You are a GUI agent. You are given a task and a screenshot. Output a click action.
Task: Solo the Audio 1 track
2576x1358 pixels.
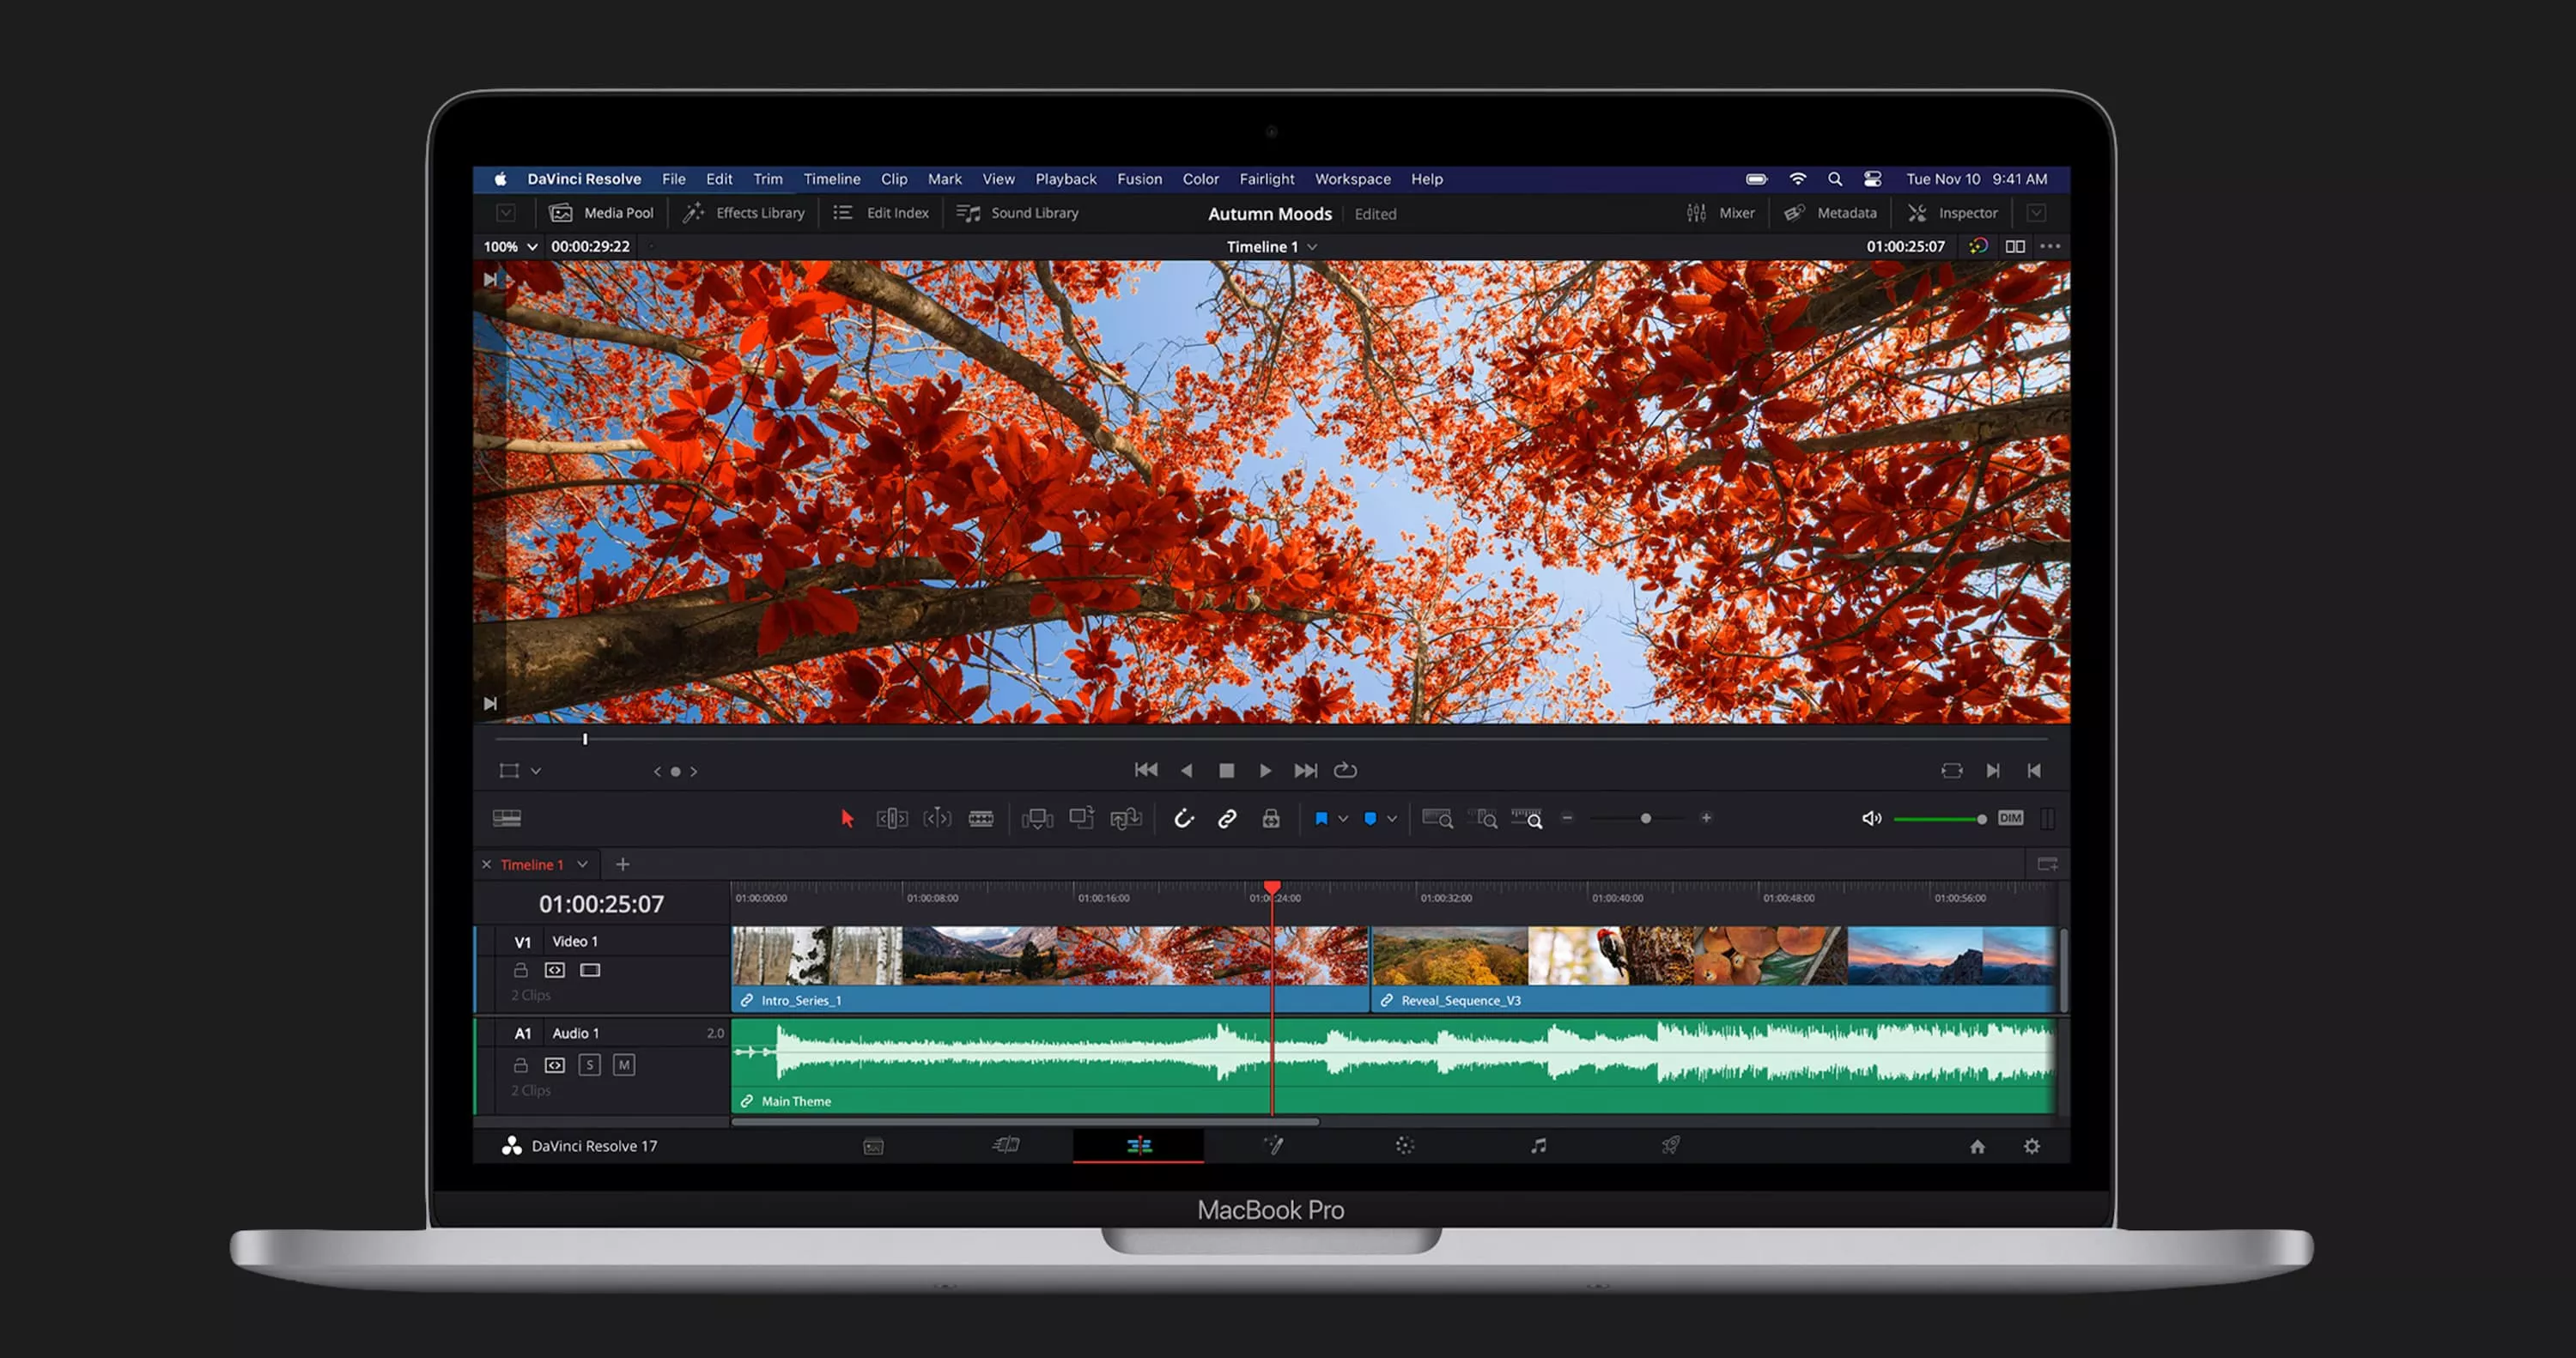[x=590, y=1065]
